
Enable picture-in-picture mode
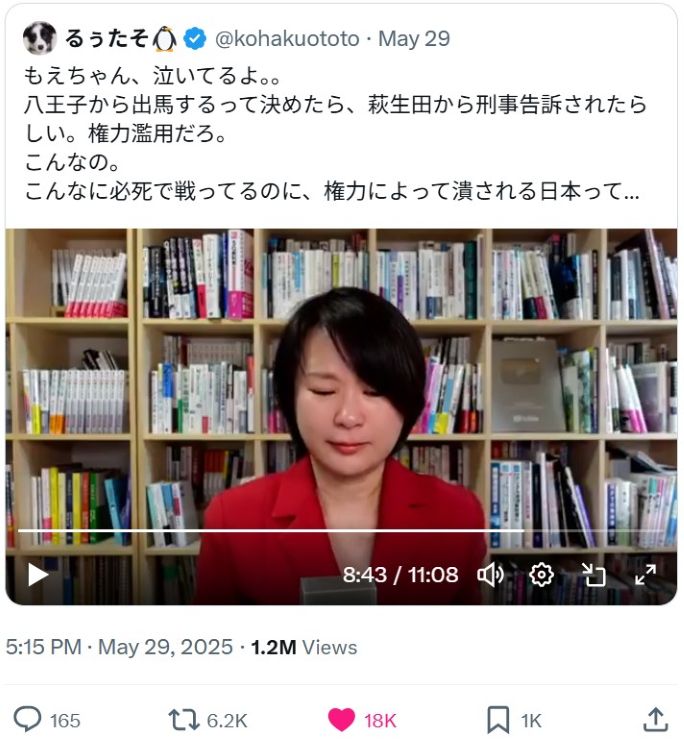(x=594, y=575)
